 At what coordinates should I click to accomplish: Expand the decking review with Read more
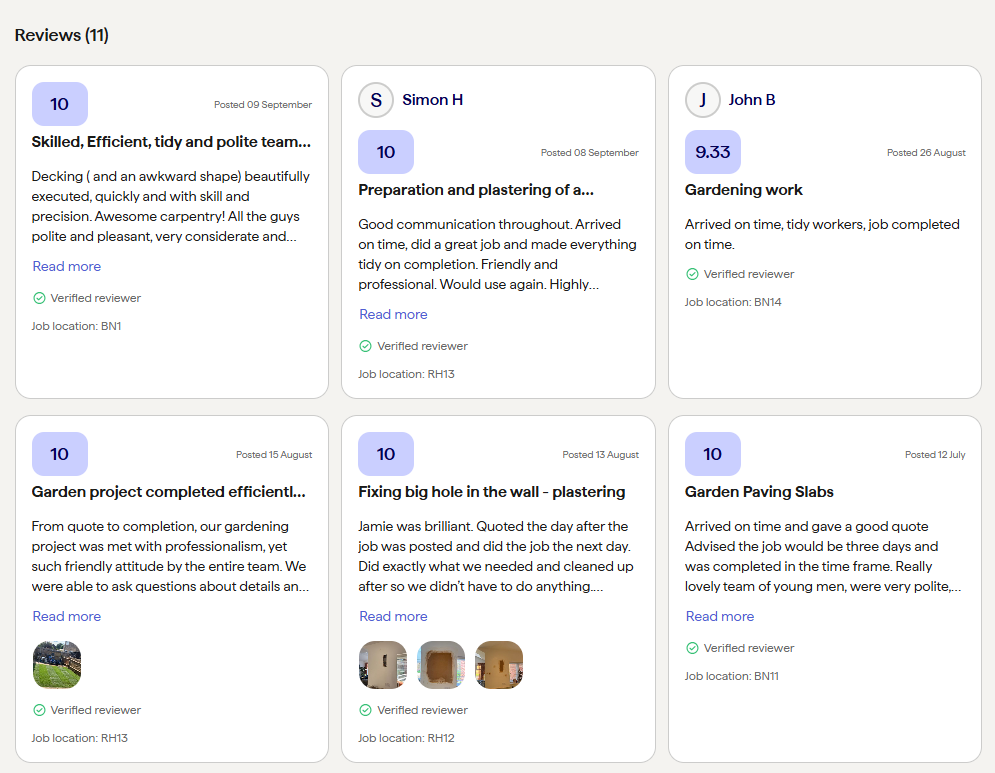click(67, 266)
